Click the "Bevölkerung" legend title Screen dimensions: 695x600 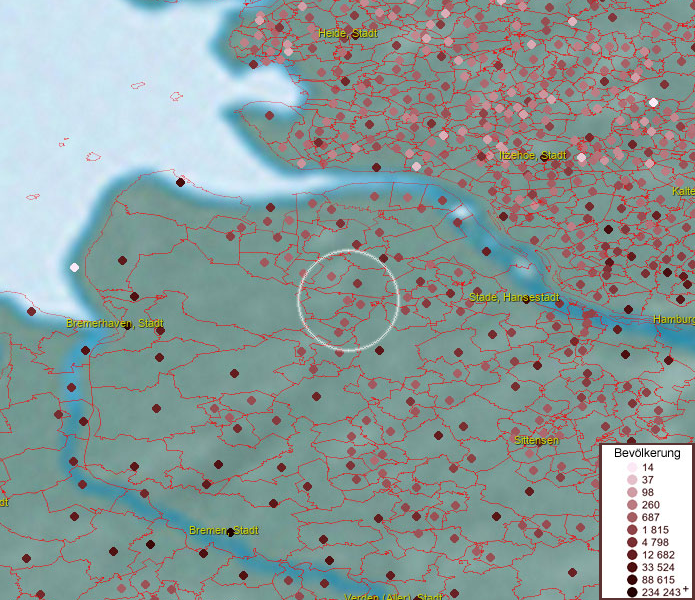coord(647,453)
